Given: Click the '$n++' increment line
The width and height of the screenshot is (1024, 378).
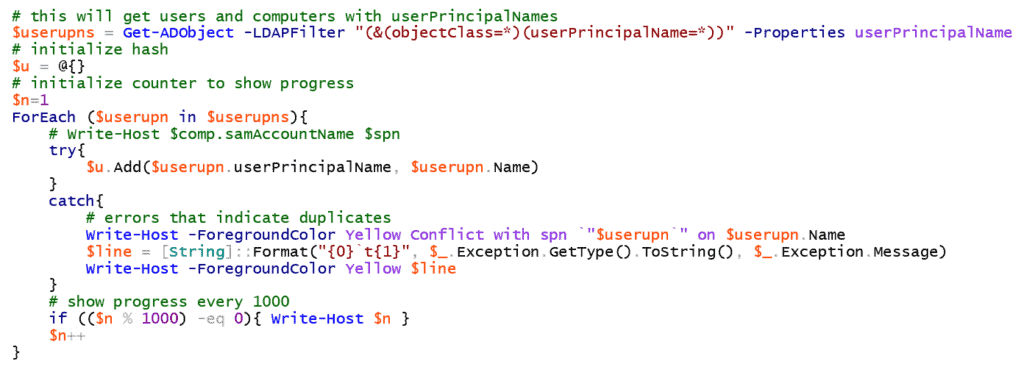Looking at the screenshot, I should click(67, 336).
